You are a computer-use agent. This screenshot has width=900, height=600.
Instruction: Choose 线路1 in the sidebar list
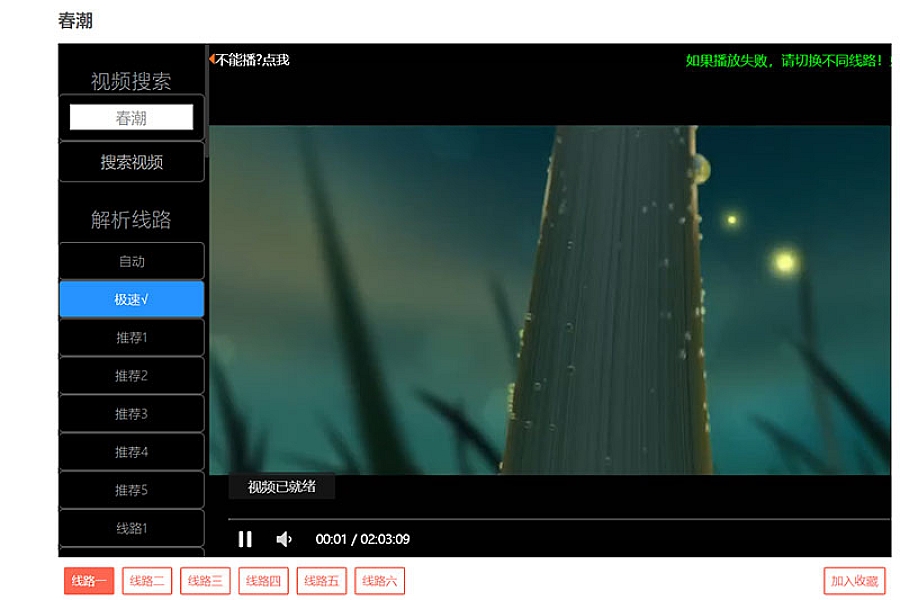pos(131,528)
